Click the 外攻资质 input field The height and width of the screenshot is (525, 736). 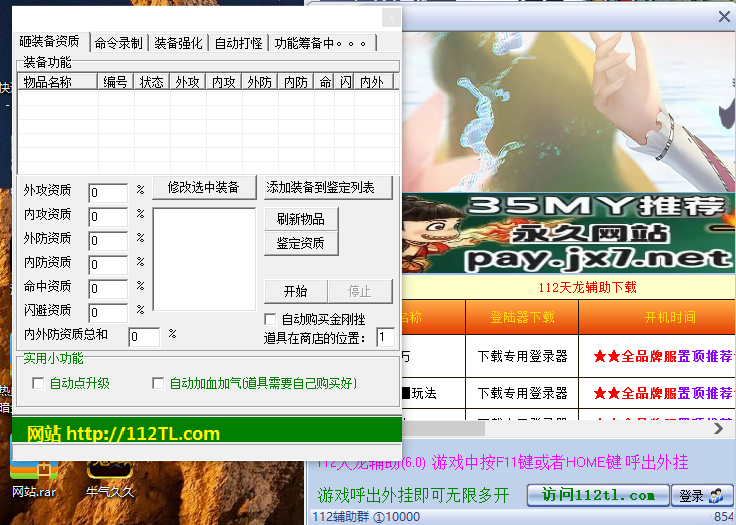[x=108, y=193]
